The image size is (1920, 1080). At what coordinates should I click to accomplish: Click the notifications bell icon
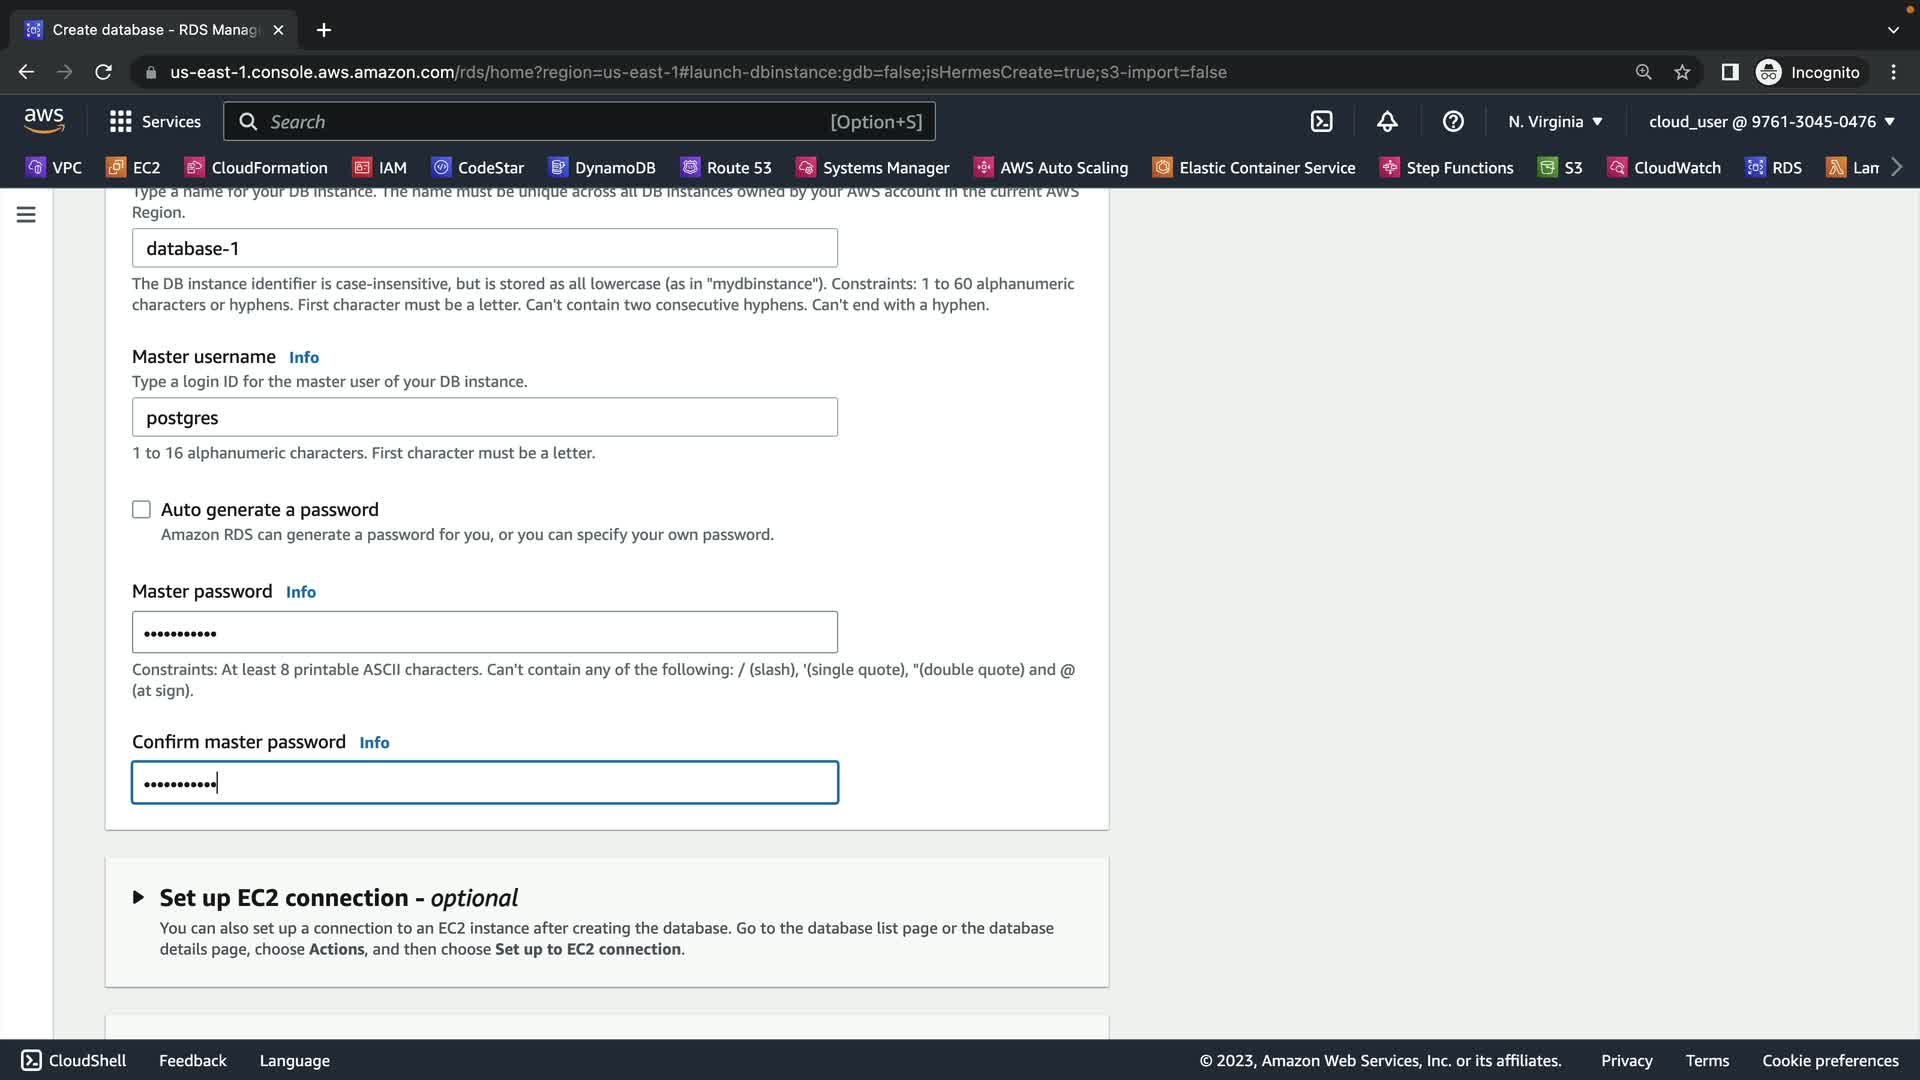click(1387, 122)
